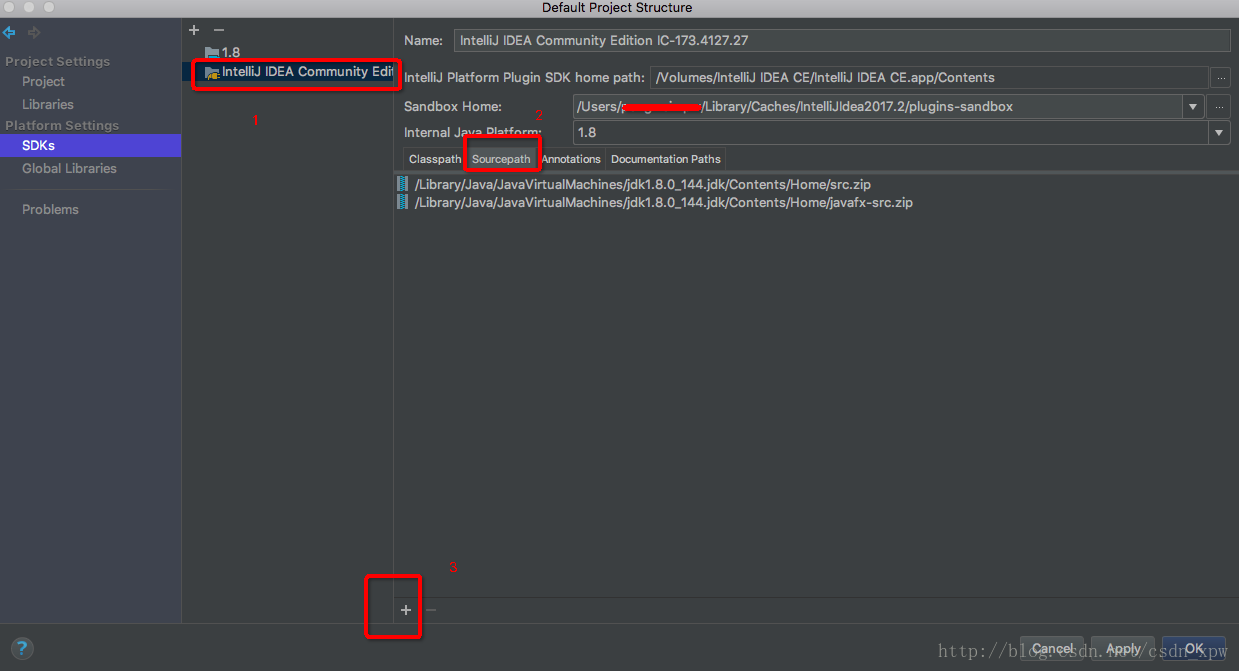The width and height of the screenshot is (1239, 671).
Task: Open Project settings page
Action: coord(43,82)
